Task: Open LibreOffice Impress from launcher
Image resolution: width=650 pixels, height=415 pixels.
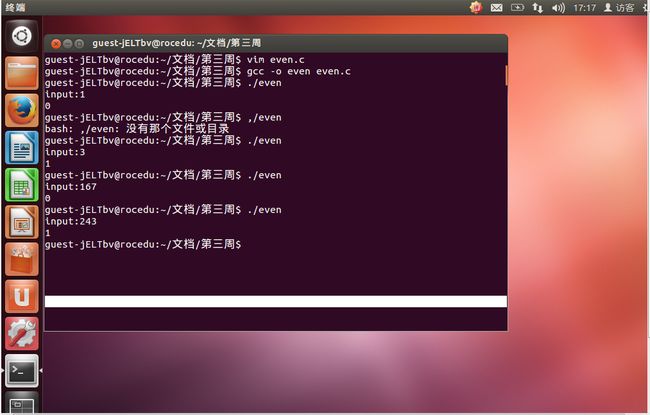Action: (22, 222)
